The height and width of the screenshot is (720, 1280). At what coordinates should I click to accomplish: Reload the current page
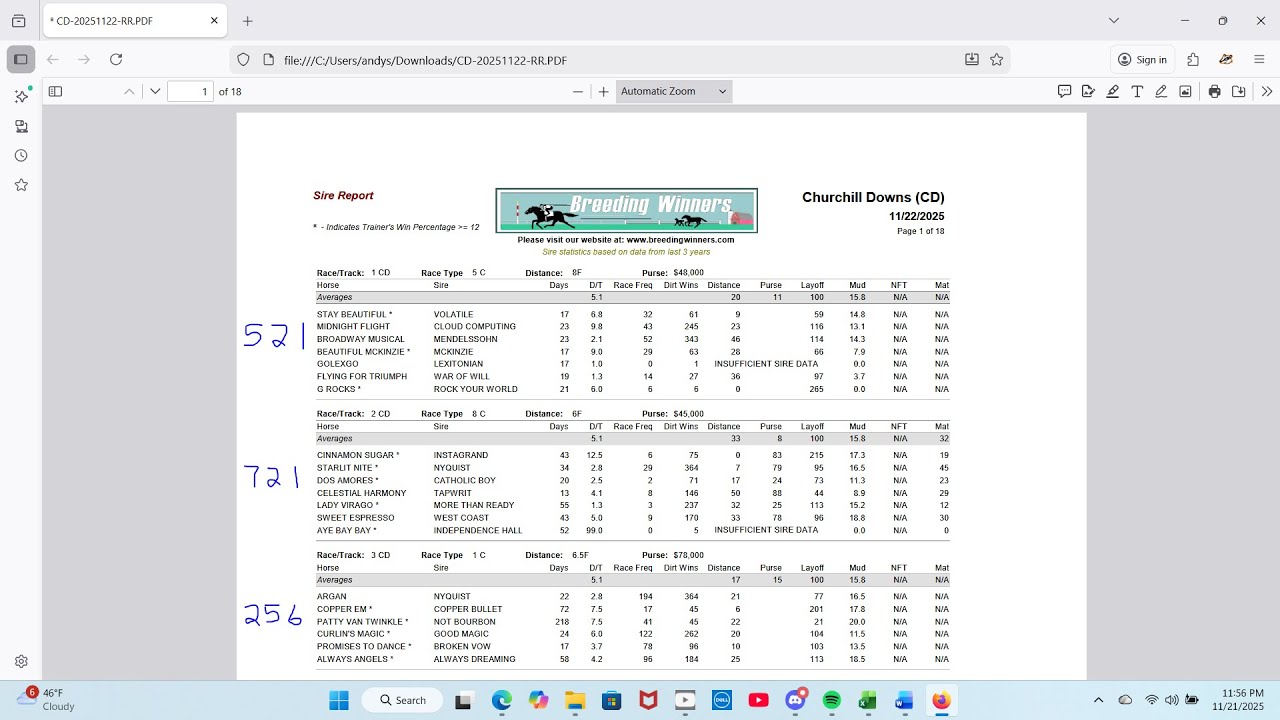(116, 60)
